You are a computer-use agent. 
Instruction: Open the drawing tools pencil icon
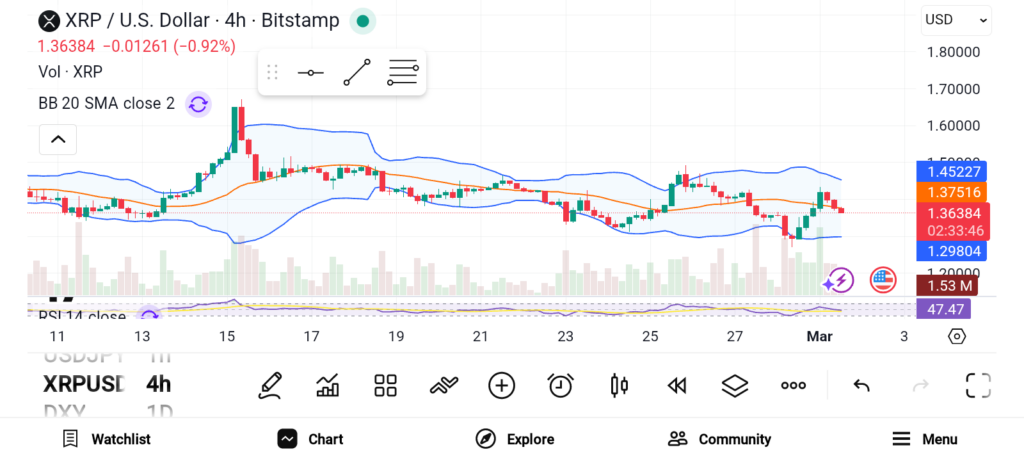click(269, 385)
